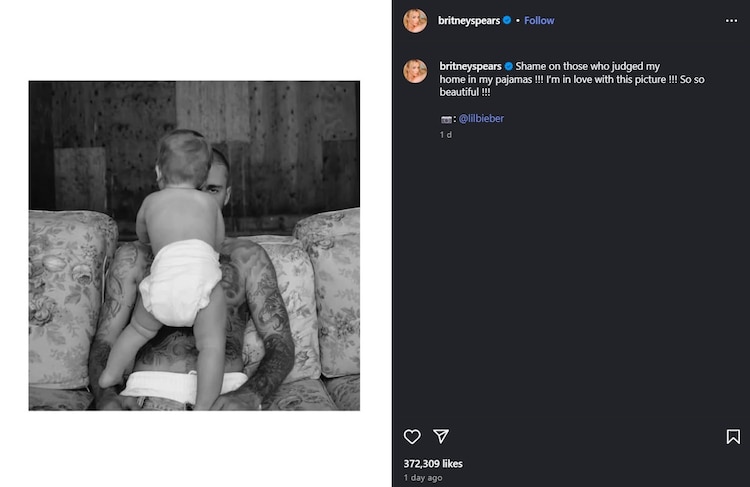Click verified badge beside header username

point(507,20)
